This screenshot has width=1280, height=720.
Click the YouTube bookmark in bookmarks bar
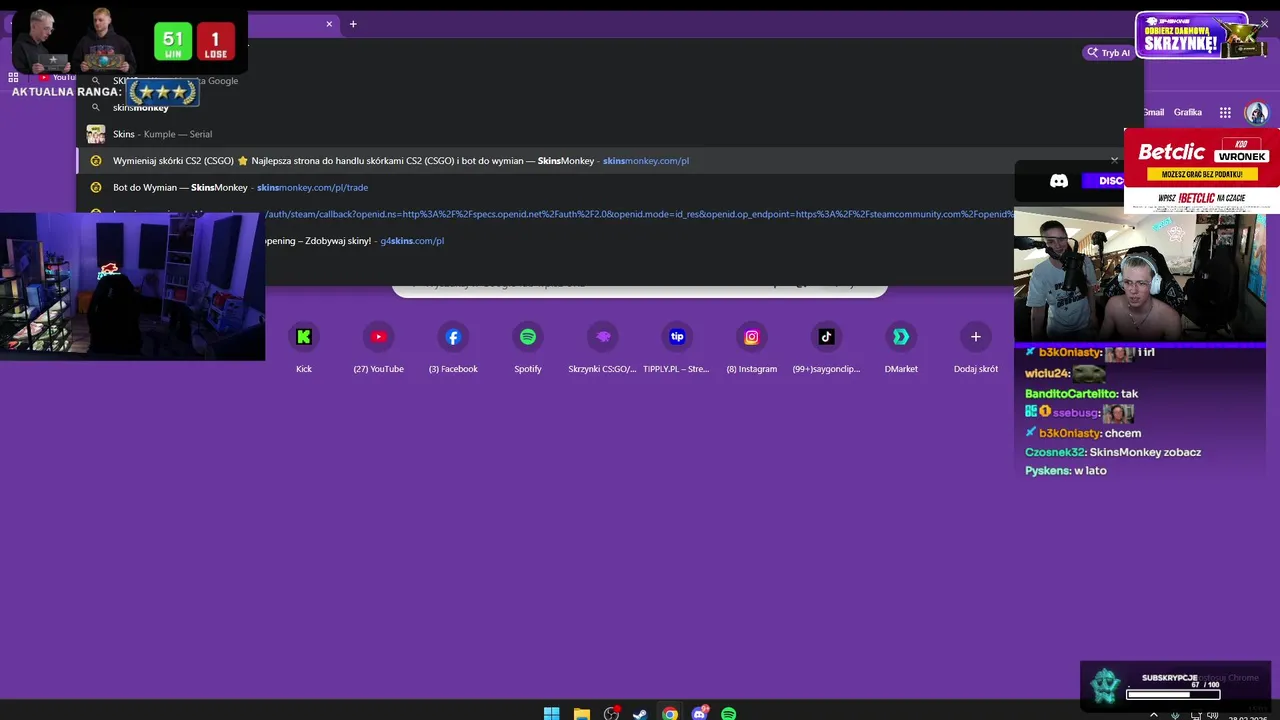57,77
